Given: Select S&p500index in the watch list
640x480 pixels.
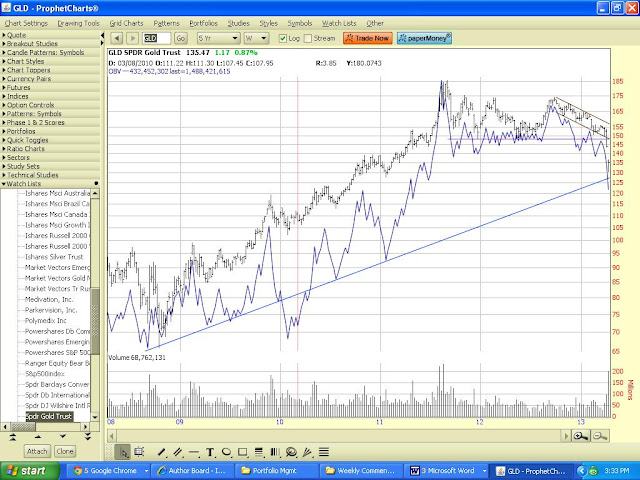Looking at the screenshot, I should coord(44,374).
